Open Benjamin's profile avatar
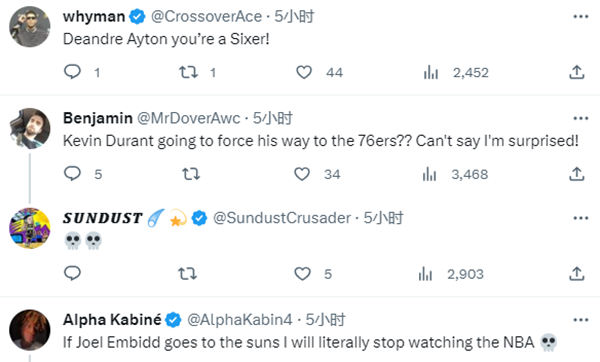Viewport: 600px width, 362px height. click(30, 129)
